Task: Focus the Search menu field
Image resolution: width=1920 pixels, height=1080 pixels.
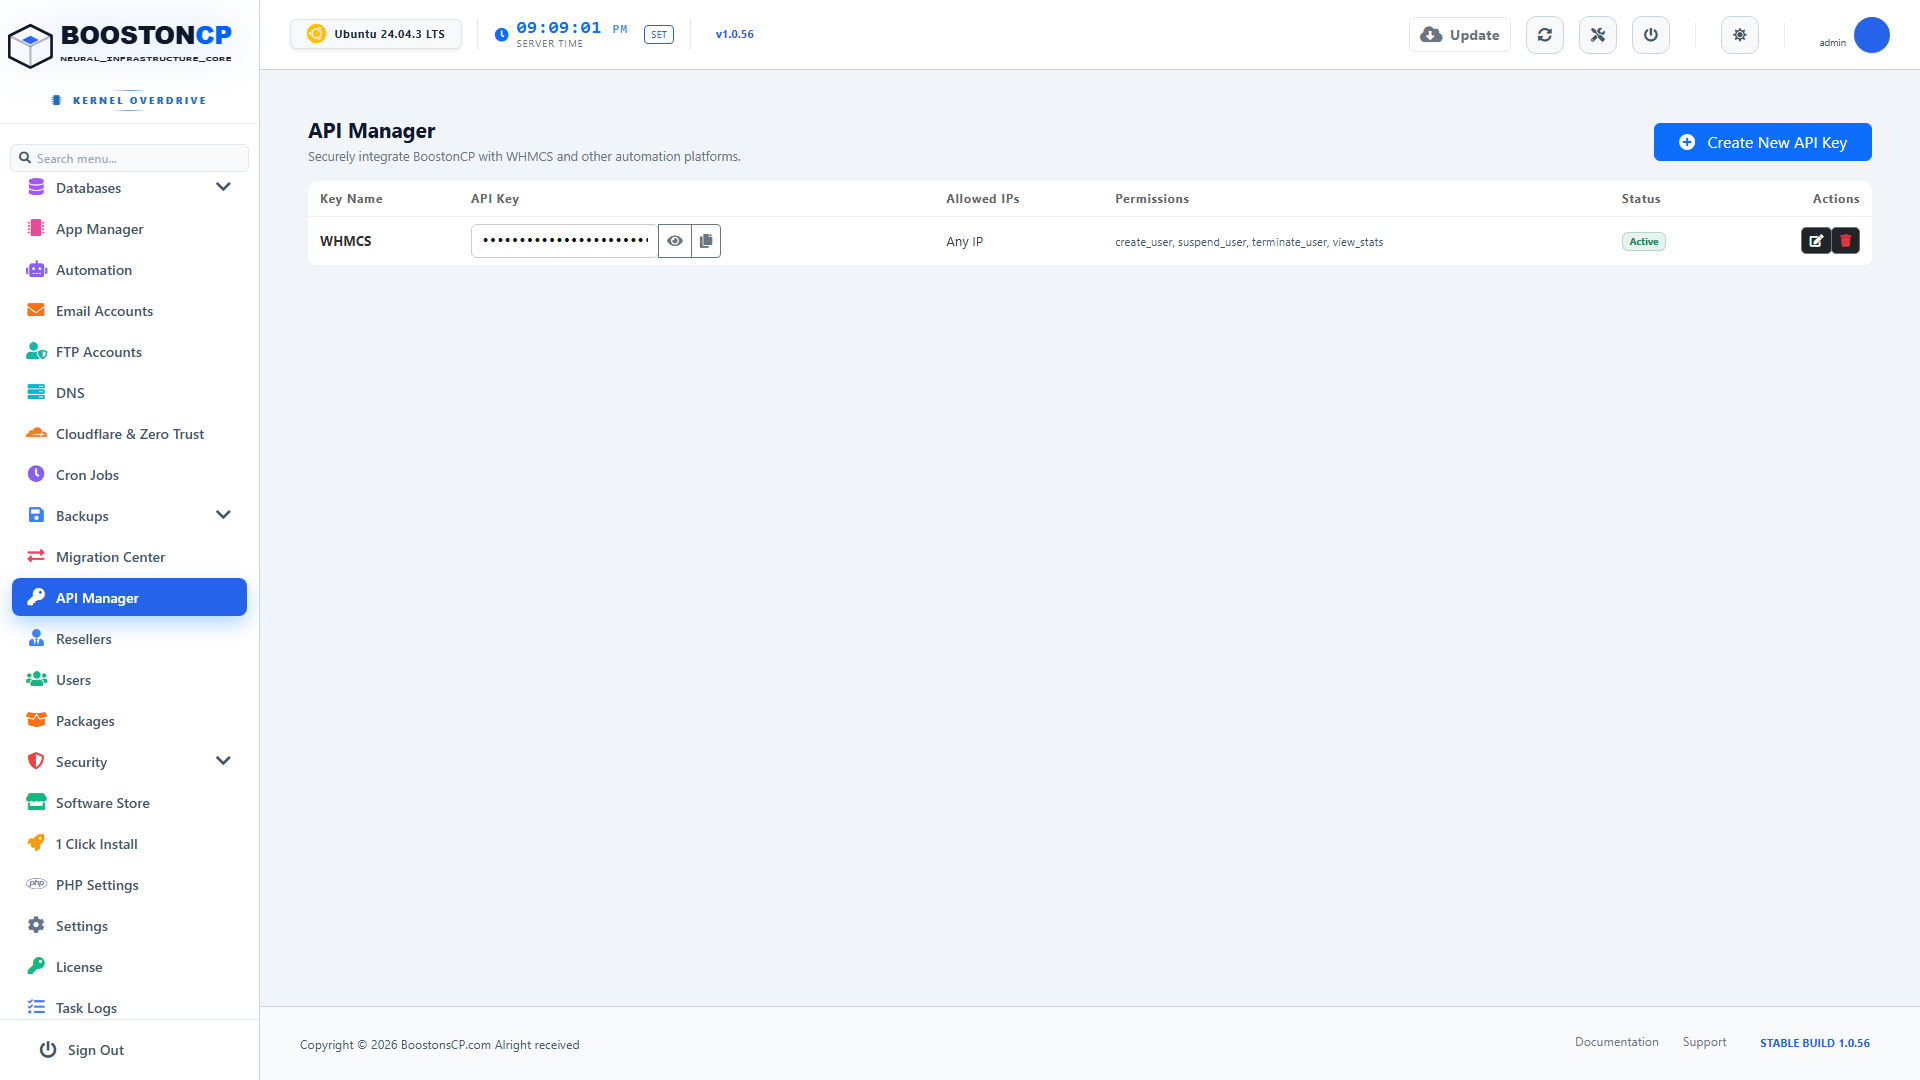Action: 129,158
